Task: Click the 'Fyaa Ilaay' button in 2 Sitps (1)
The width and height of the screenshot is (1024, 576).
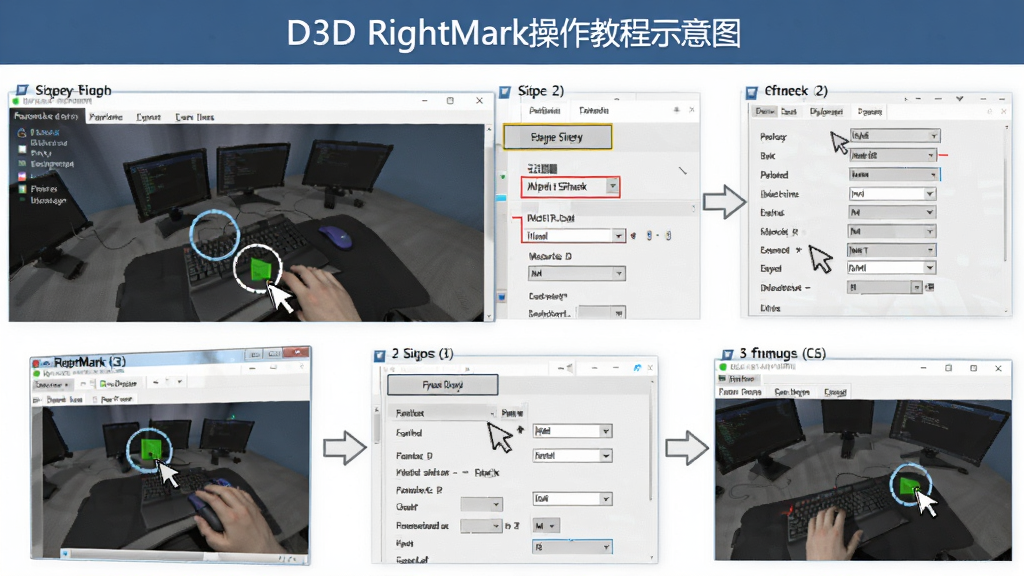Action: 443,385
